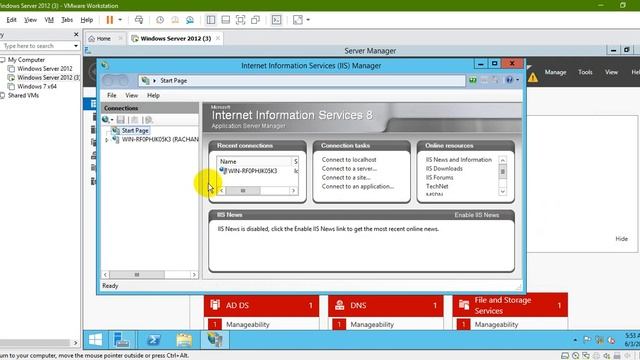Open the Tabs menu in VMware Workstation
The width and height of the screenshot is (640, 360).
point(67,20)
